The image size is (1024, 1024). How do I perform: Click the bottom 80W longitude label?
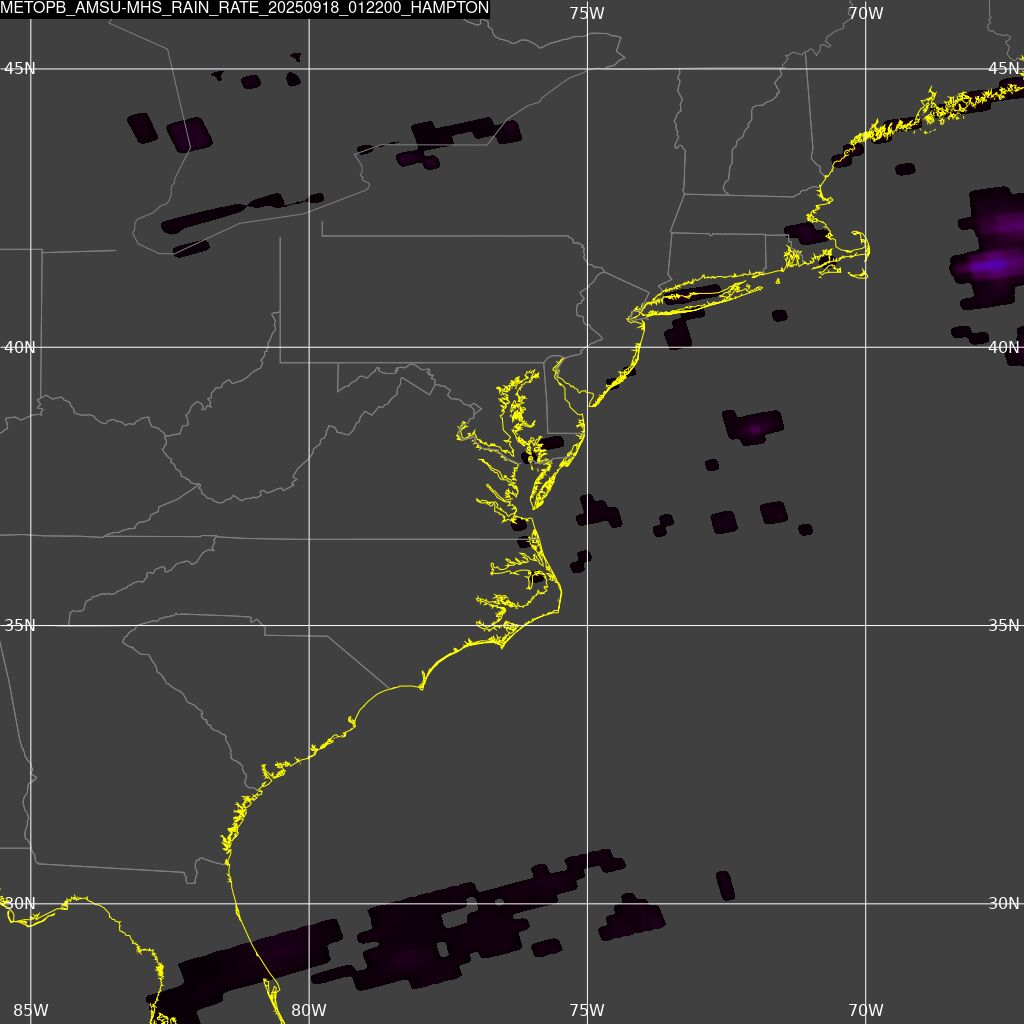(309, 1010)
